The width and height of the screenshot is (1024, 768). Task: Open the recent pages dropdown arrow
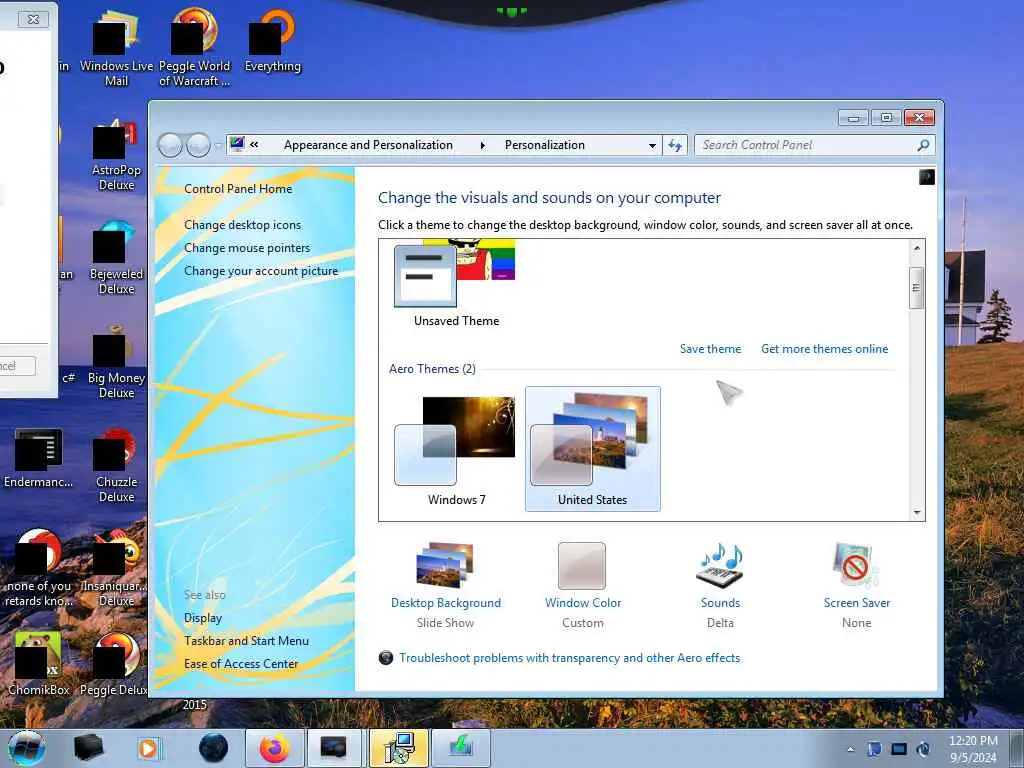217,145
